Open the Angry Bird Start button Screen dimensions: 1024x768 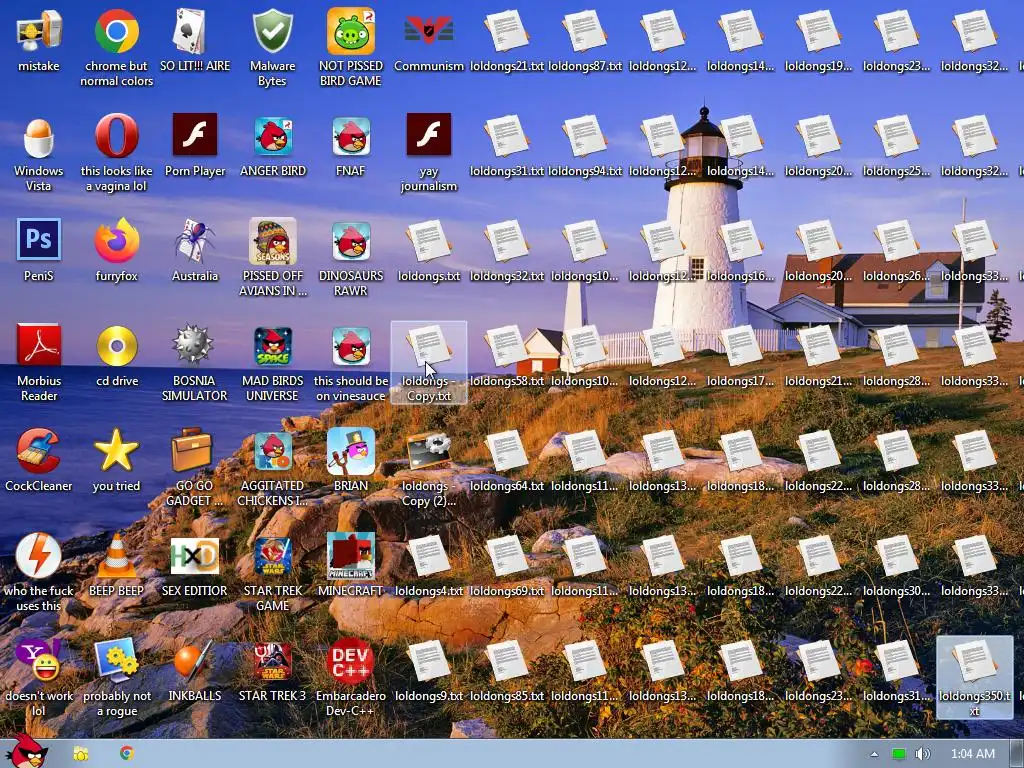29,751
